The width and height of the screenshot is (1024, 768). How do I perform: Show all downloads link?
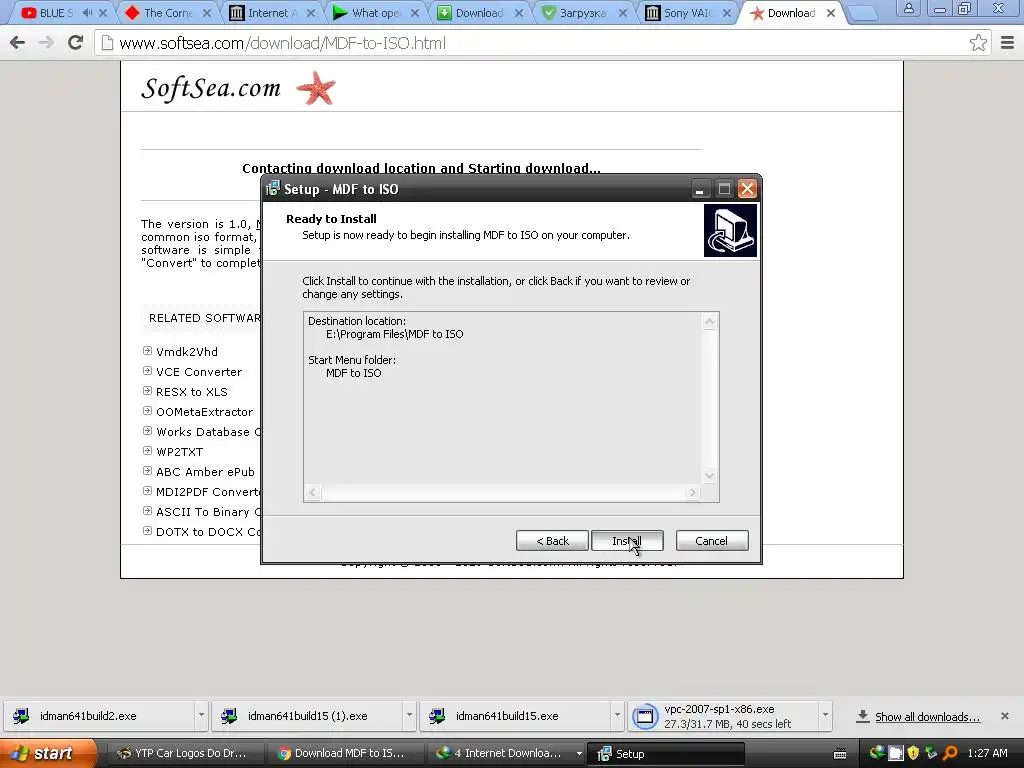click(x=927, y=717)
